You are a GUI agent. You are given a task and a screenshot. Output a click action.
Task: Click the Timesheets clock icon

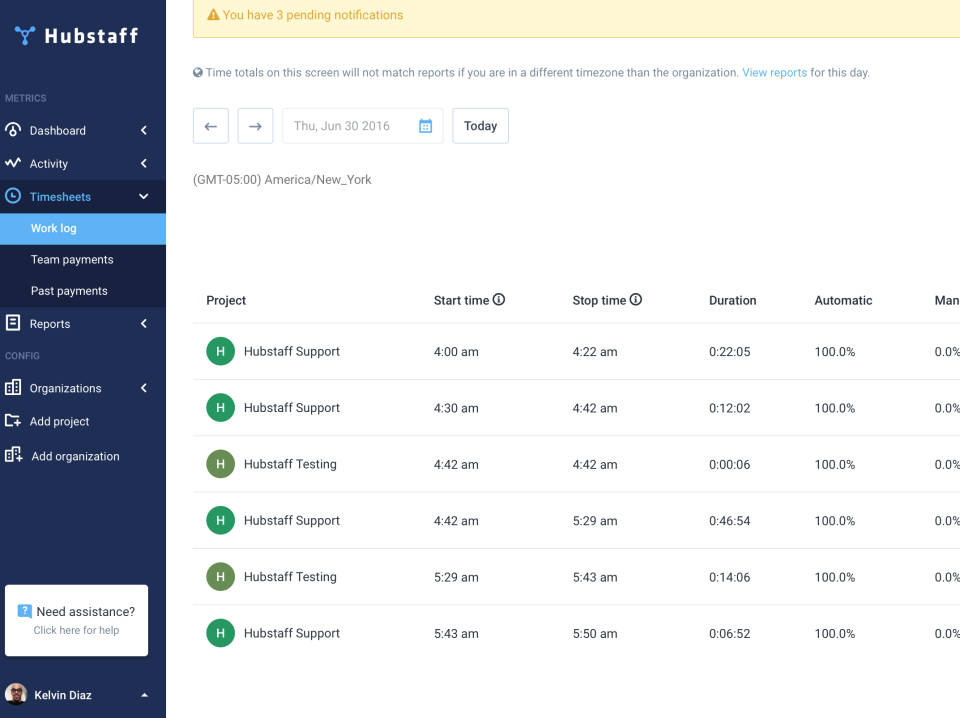pos(13,196)
